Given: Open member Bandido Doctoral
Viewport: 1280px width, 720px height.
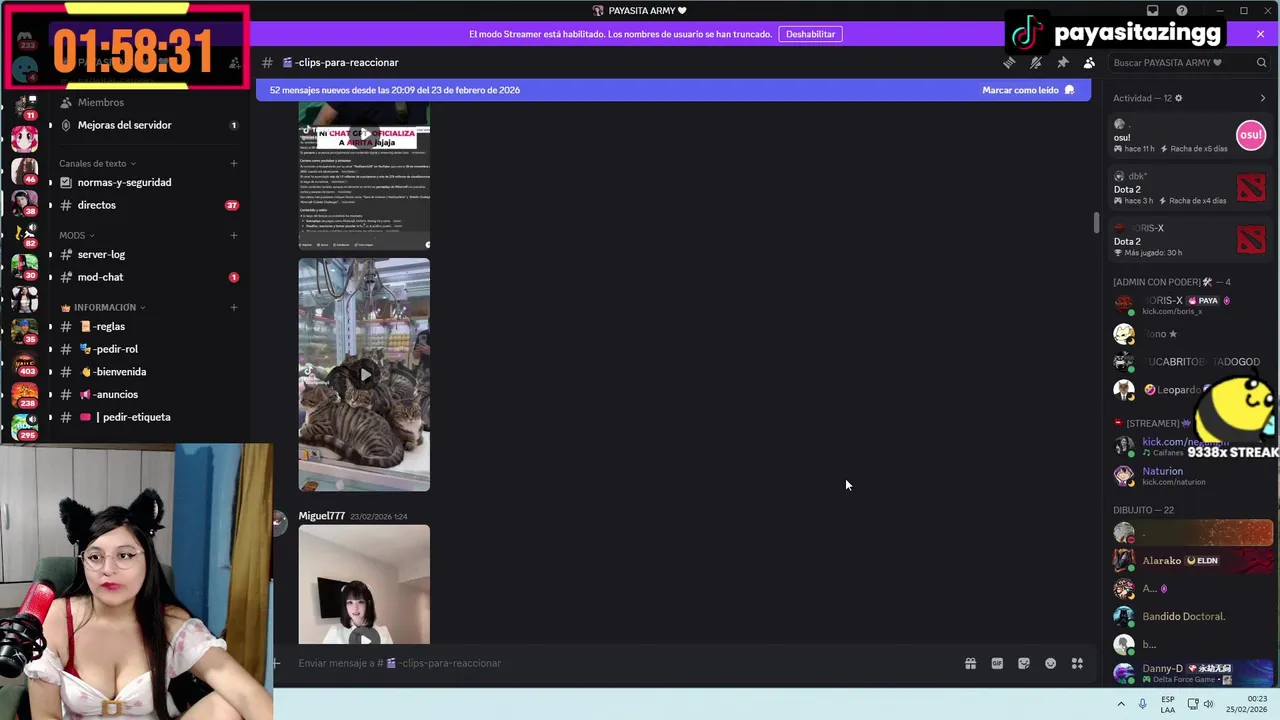Looking at the screenshot, I should [1190, 616].
